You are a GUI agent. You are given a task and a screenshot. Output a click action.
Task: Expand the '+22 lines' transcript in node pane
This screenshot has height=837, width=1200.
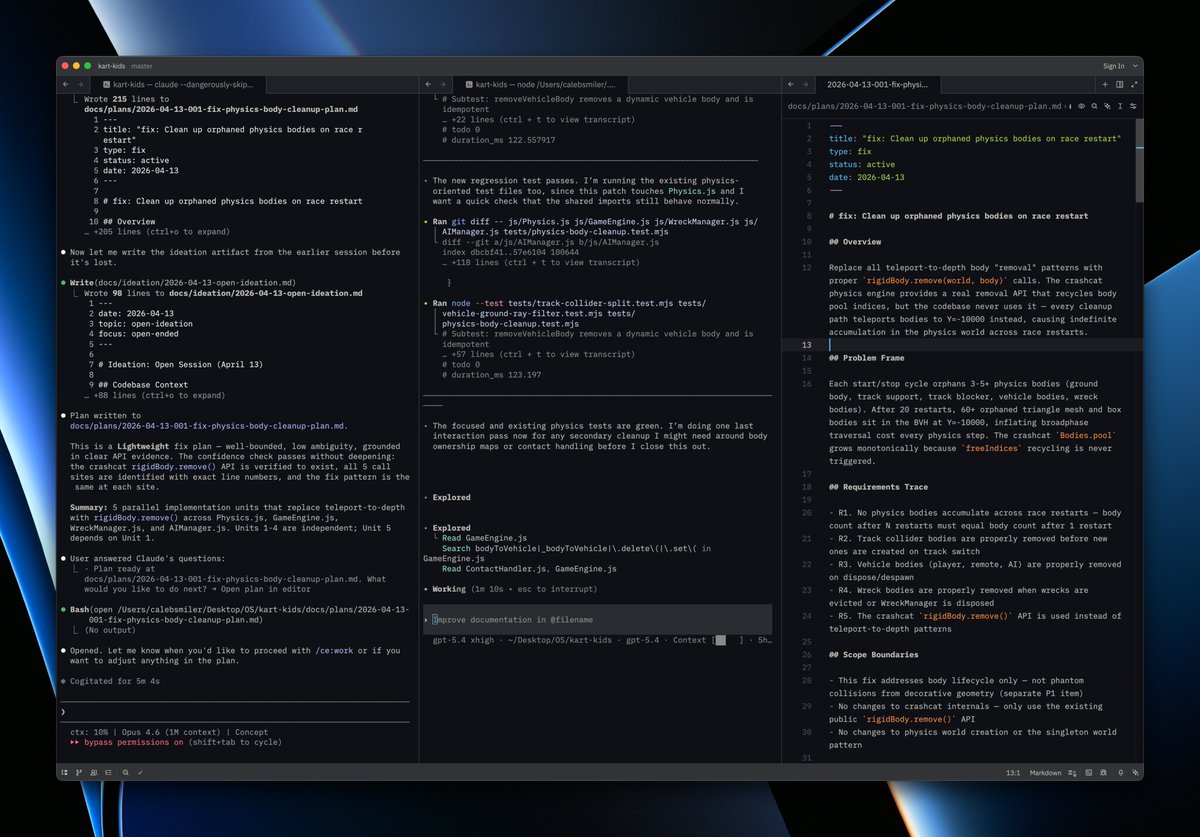coord(538,119)
